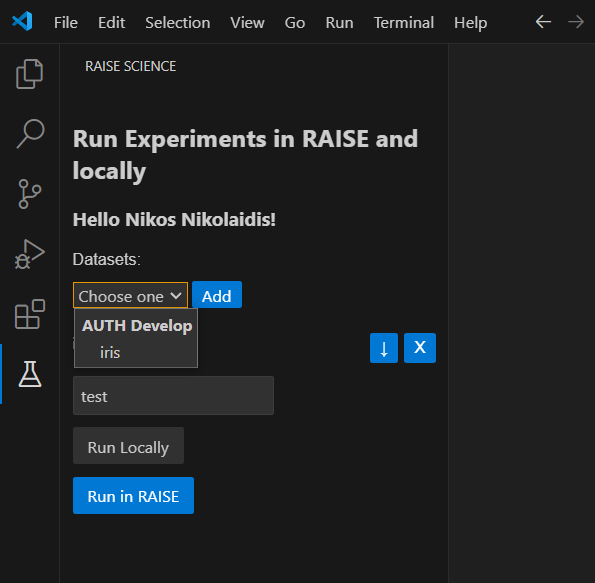Click the Run Locally button
Screen dimensions: 595x583
coord(128,446)
